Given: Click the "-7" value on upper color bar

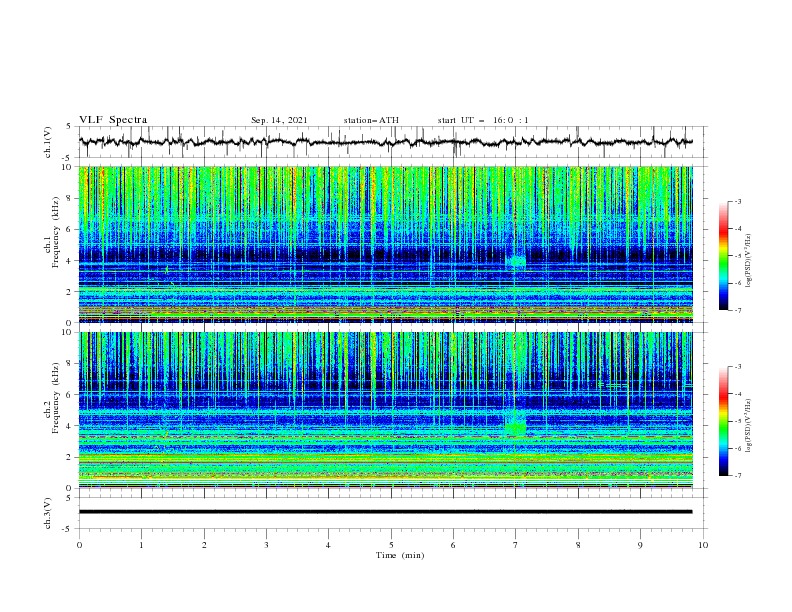Looking at the screenshot, I should point(738,310).
